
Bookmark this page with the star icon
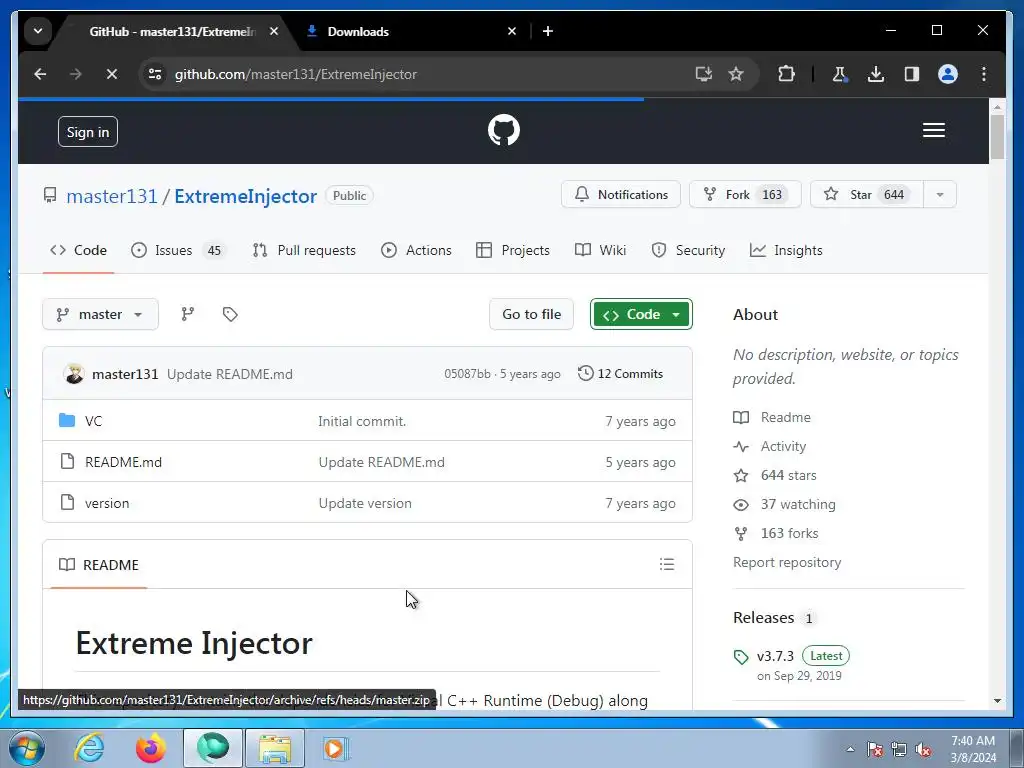coord(736,74)
